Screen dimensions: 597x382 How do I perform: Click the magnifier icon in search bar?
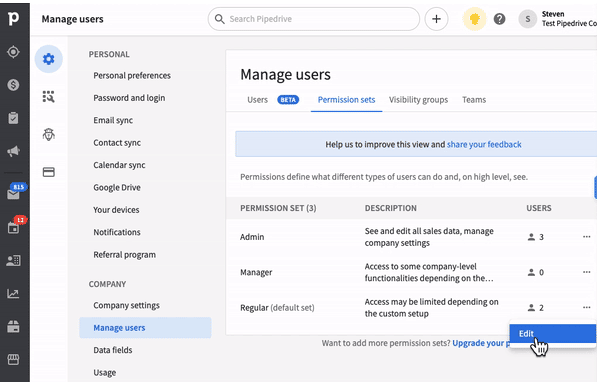pos(220,19)
